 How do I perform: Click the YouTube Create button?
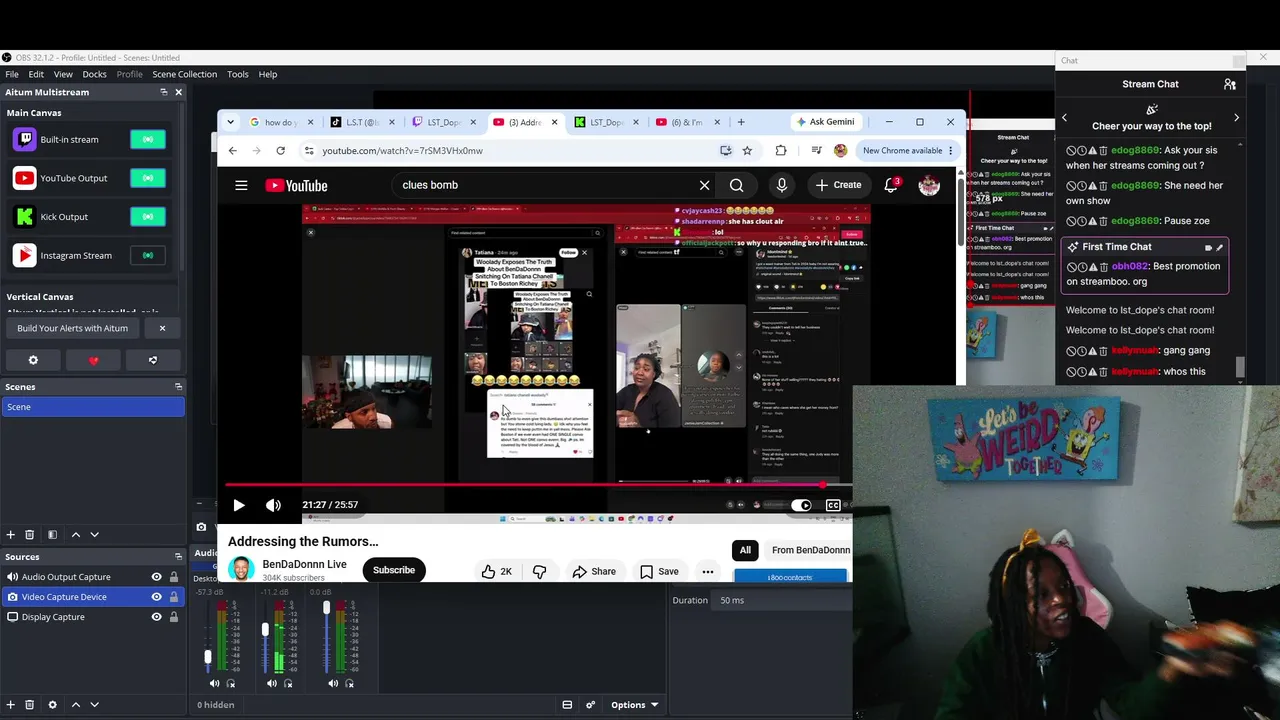point(838,185)
